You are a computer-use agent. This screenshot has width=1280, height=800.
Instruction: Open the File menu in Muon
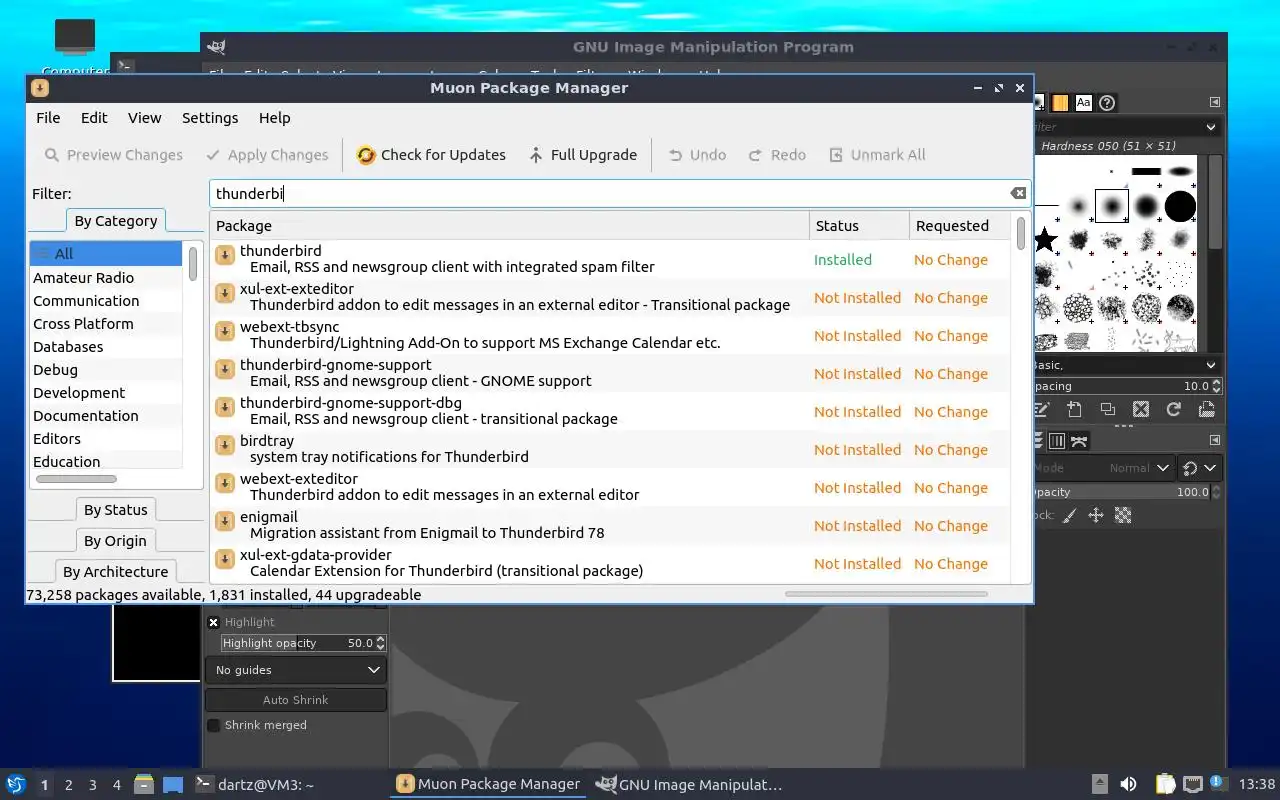click(x=48, y=118)
